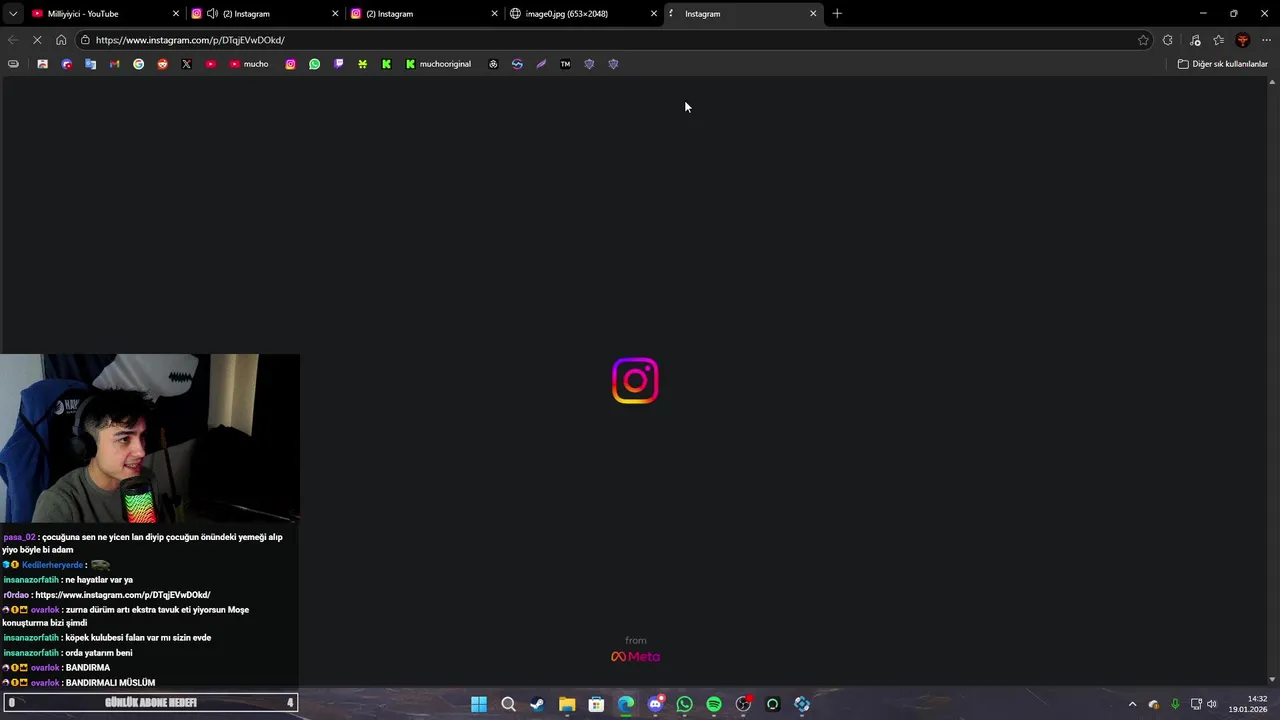The height and width of the screenshot is (720, 1280).
Task: Open Diğer sık kullanılanlar folder
Action: [x=1222, y=64]
